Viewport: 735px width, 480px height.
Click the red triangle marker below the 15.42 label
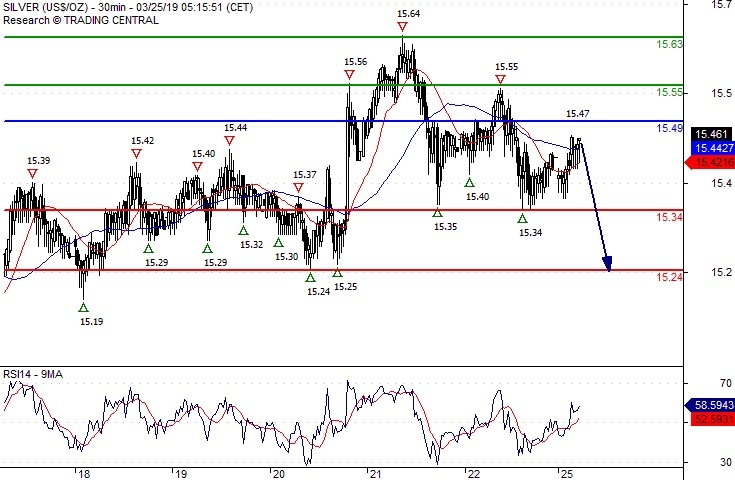tap(136, 153)
